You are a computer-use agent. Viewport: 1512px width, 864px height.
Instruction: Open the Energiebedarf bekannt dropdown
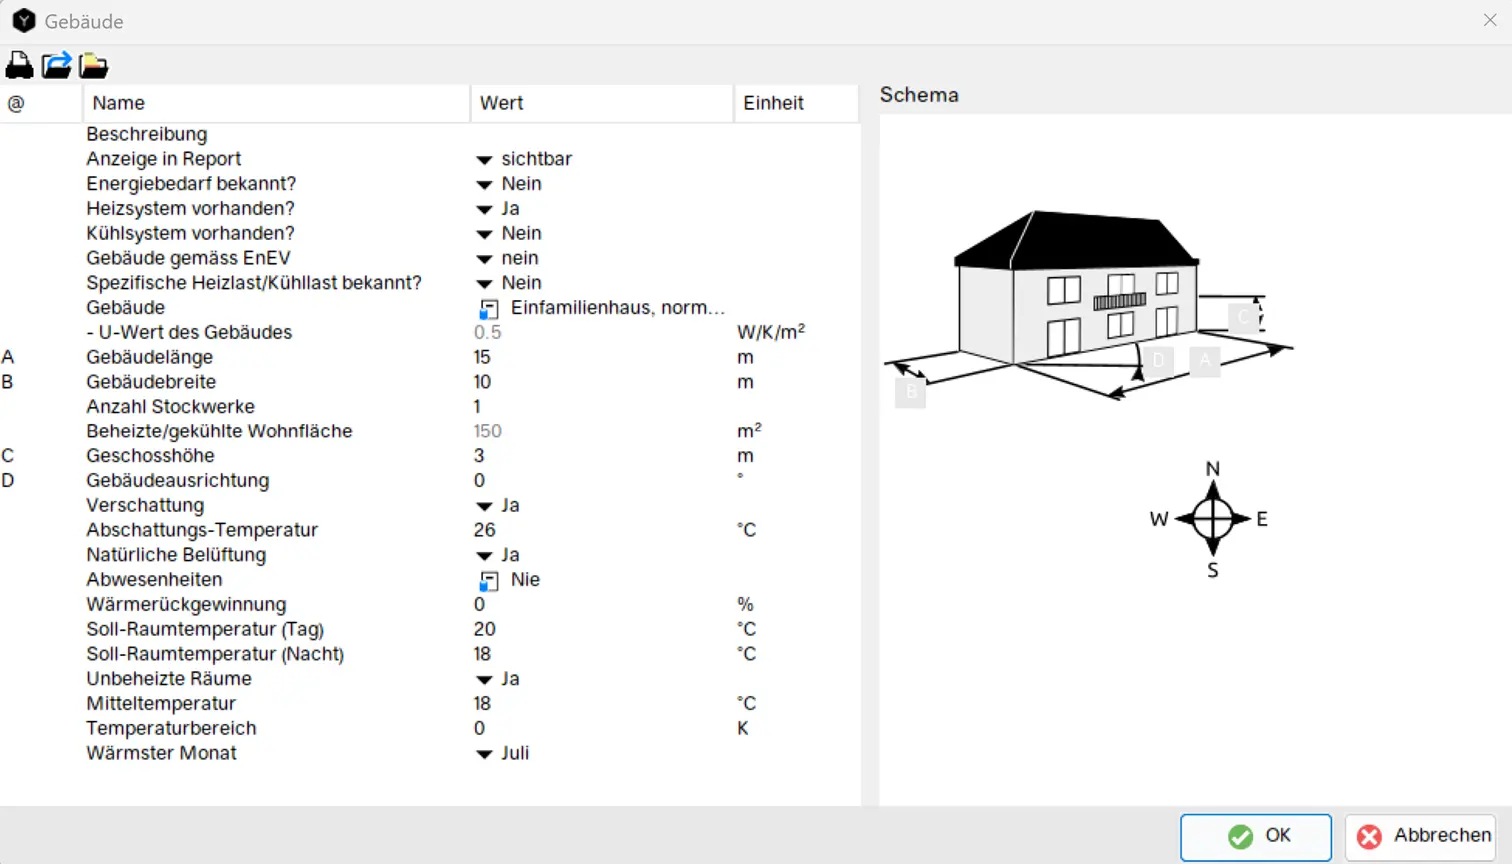(484, 185)
